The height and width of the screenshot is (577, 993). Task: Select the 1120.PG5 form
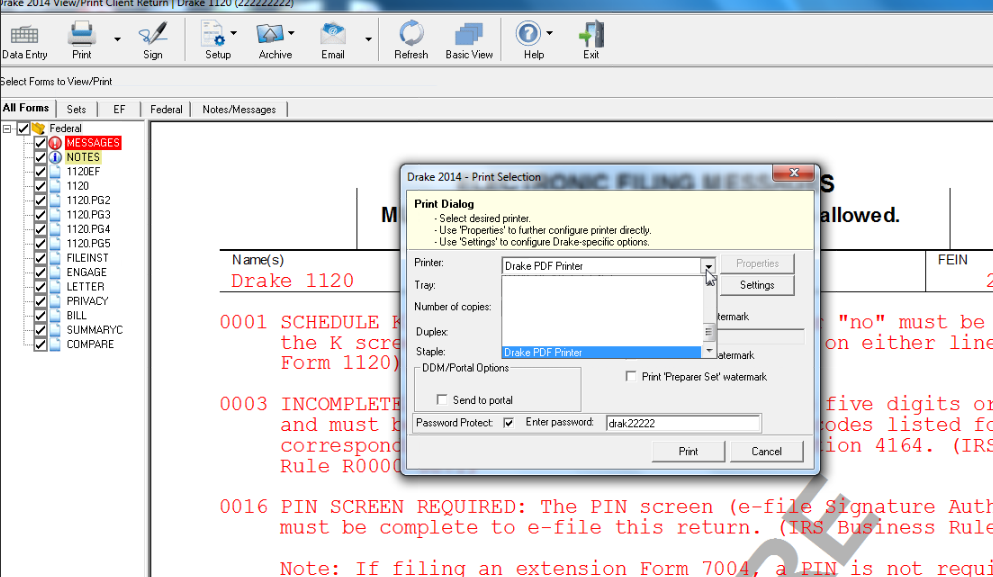click(x=89, y=244)
